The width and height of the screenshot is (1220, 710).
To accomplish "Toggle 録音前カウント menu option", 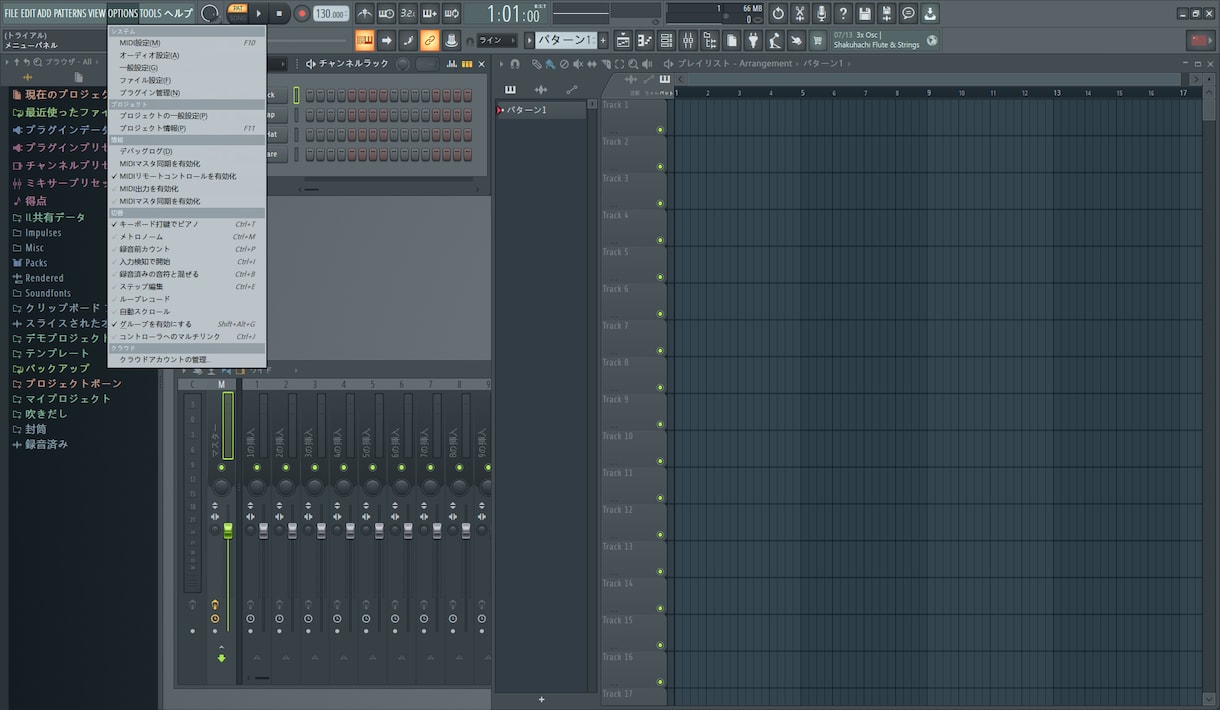I will click(x=187, y=249).
